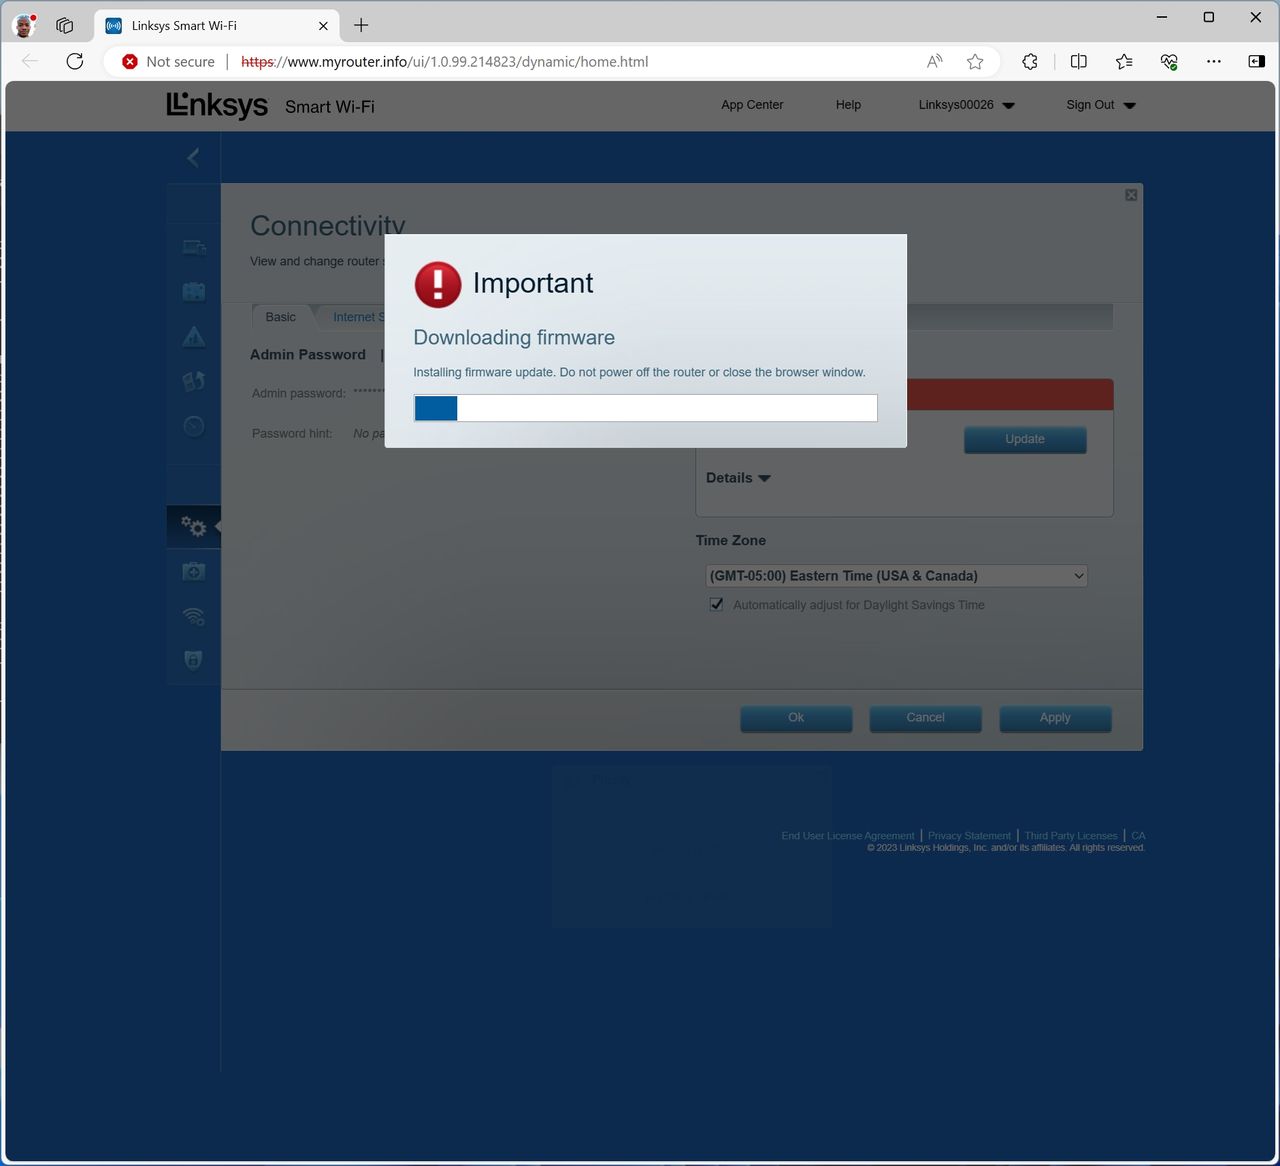Select the Connectivity gears icon

pos(194,526)
